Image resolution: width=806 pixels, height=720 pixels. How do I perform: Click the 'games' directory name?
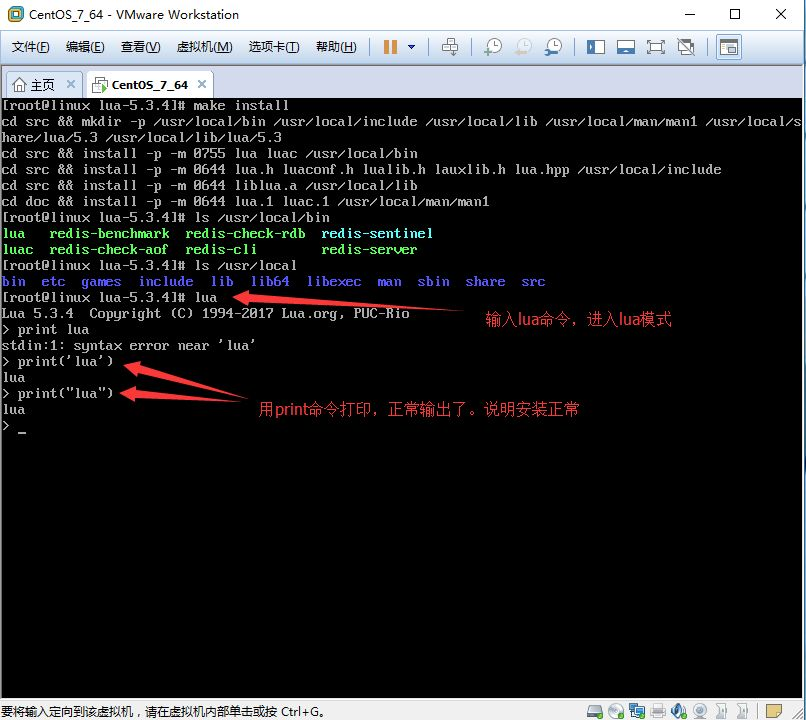[x=101, y=282]
